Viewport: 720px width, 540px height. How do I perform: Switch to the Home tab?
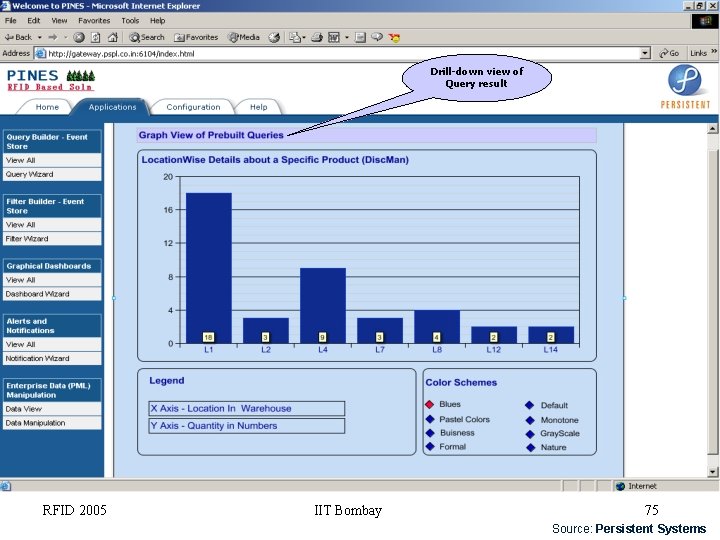(x=47, y=107)
